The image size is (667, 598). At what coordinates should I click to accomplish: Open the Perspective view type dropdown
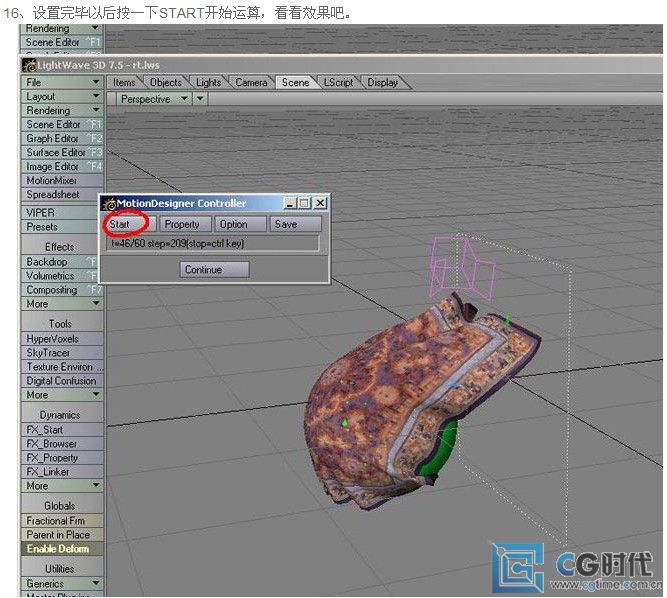coord(154,99)
